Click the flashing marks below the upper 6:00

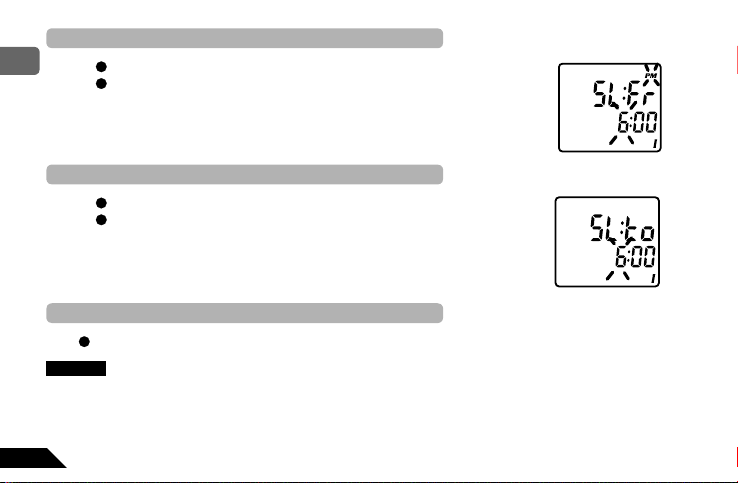[621, 140]
